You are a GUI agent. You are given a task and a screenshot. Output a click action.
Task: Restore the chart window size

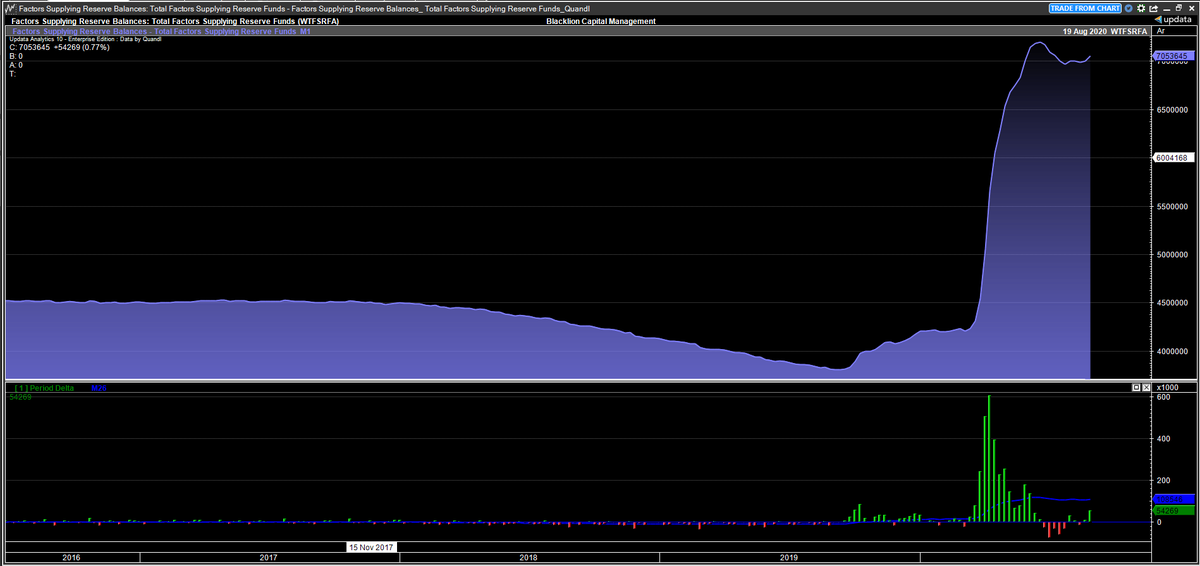pyautogui.click(x=1179, y=8)
